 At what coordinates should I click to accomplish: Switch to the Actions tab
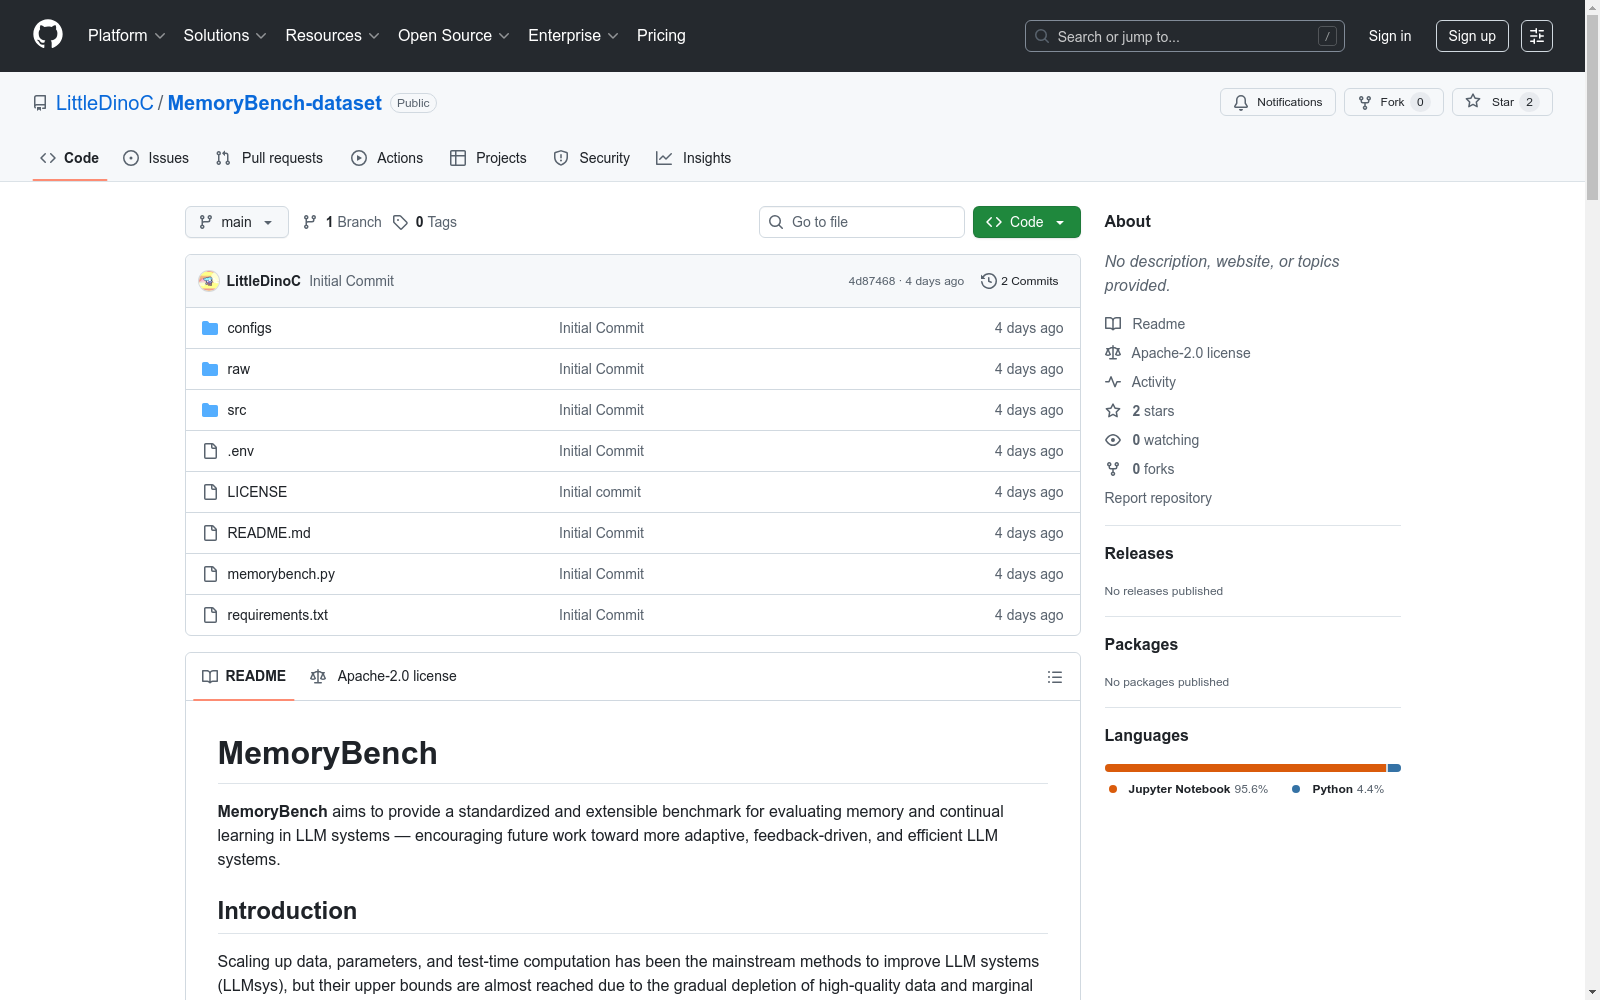[x=387, y=158]
